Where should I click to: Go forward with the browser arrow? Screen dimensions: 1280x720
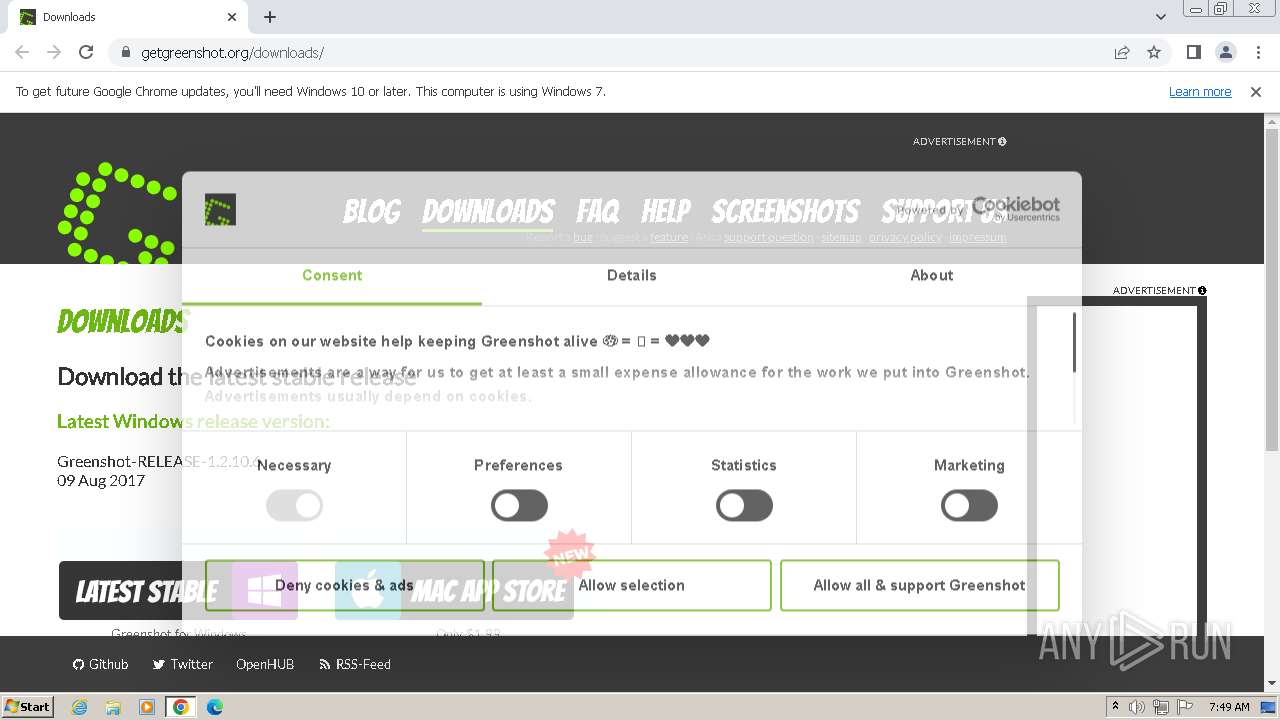pyautogui.click(x=54, y=52)
